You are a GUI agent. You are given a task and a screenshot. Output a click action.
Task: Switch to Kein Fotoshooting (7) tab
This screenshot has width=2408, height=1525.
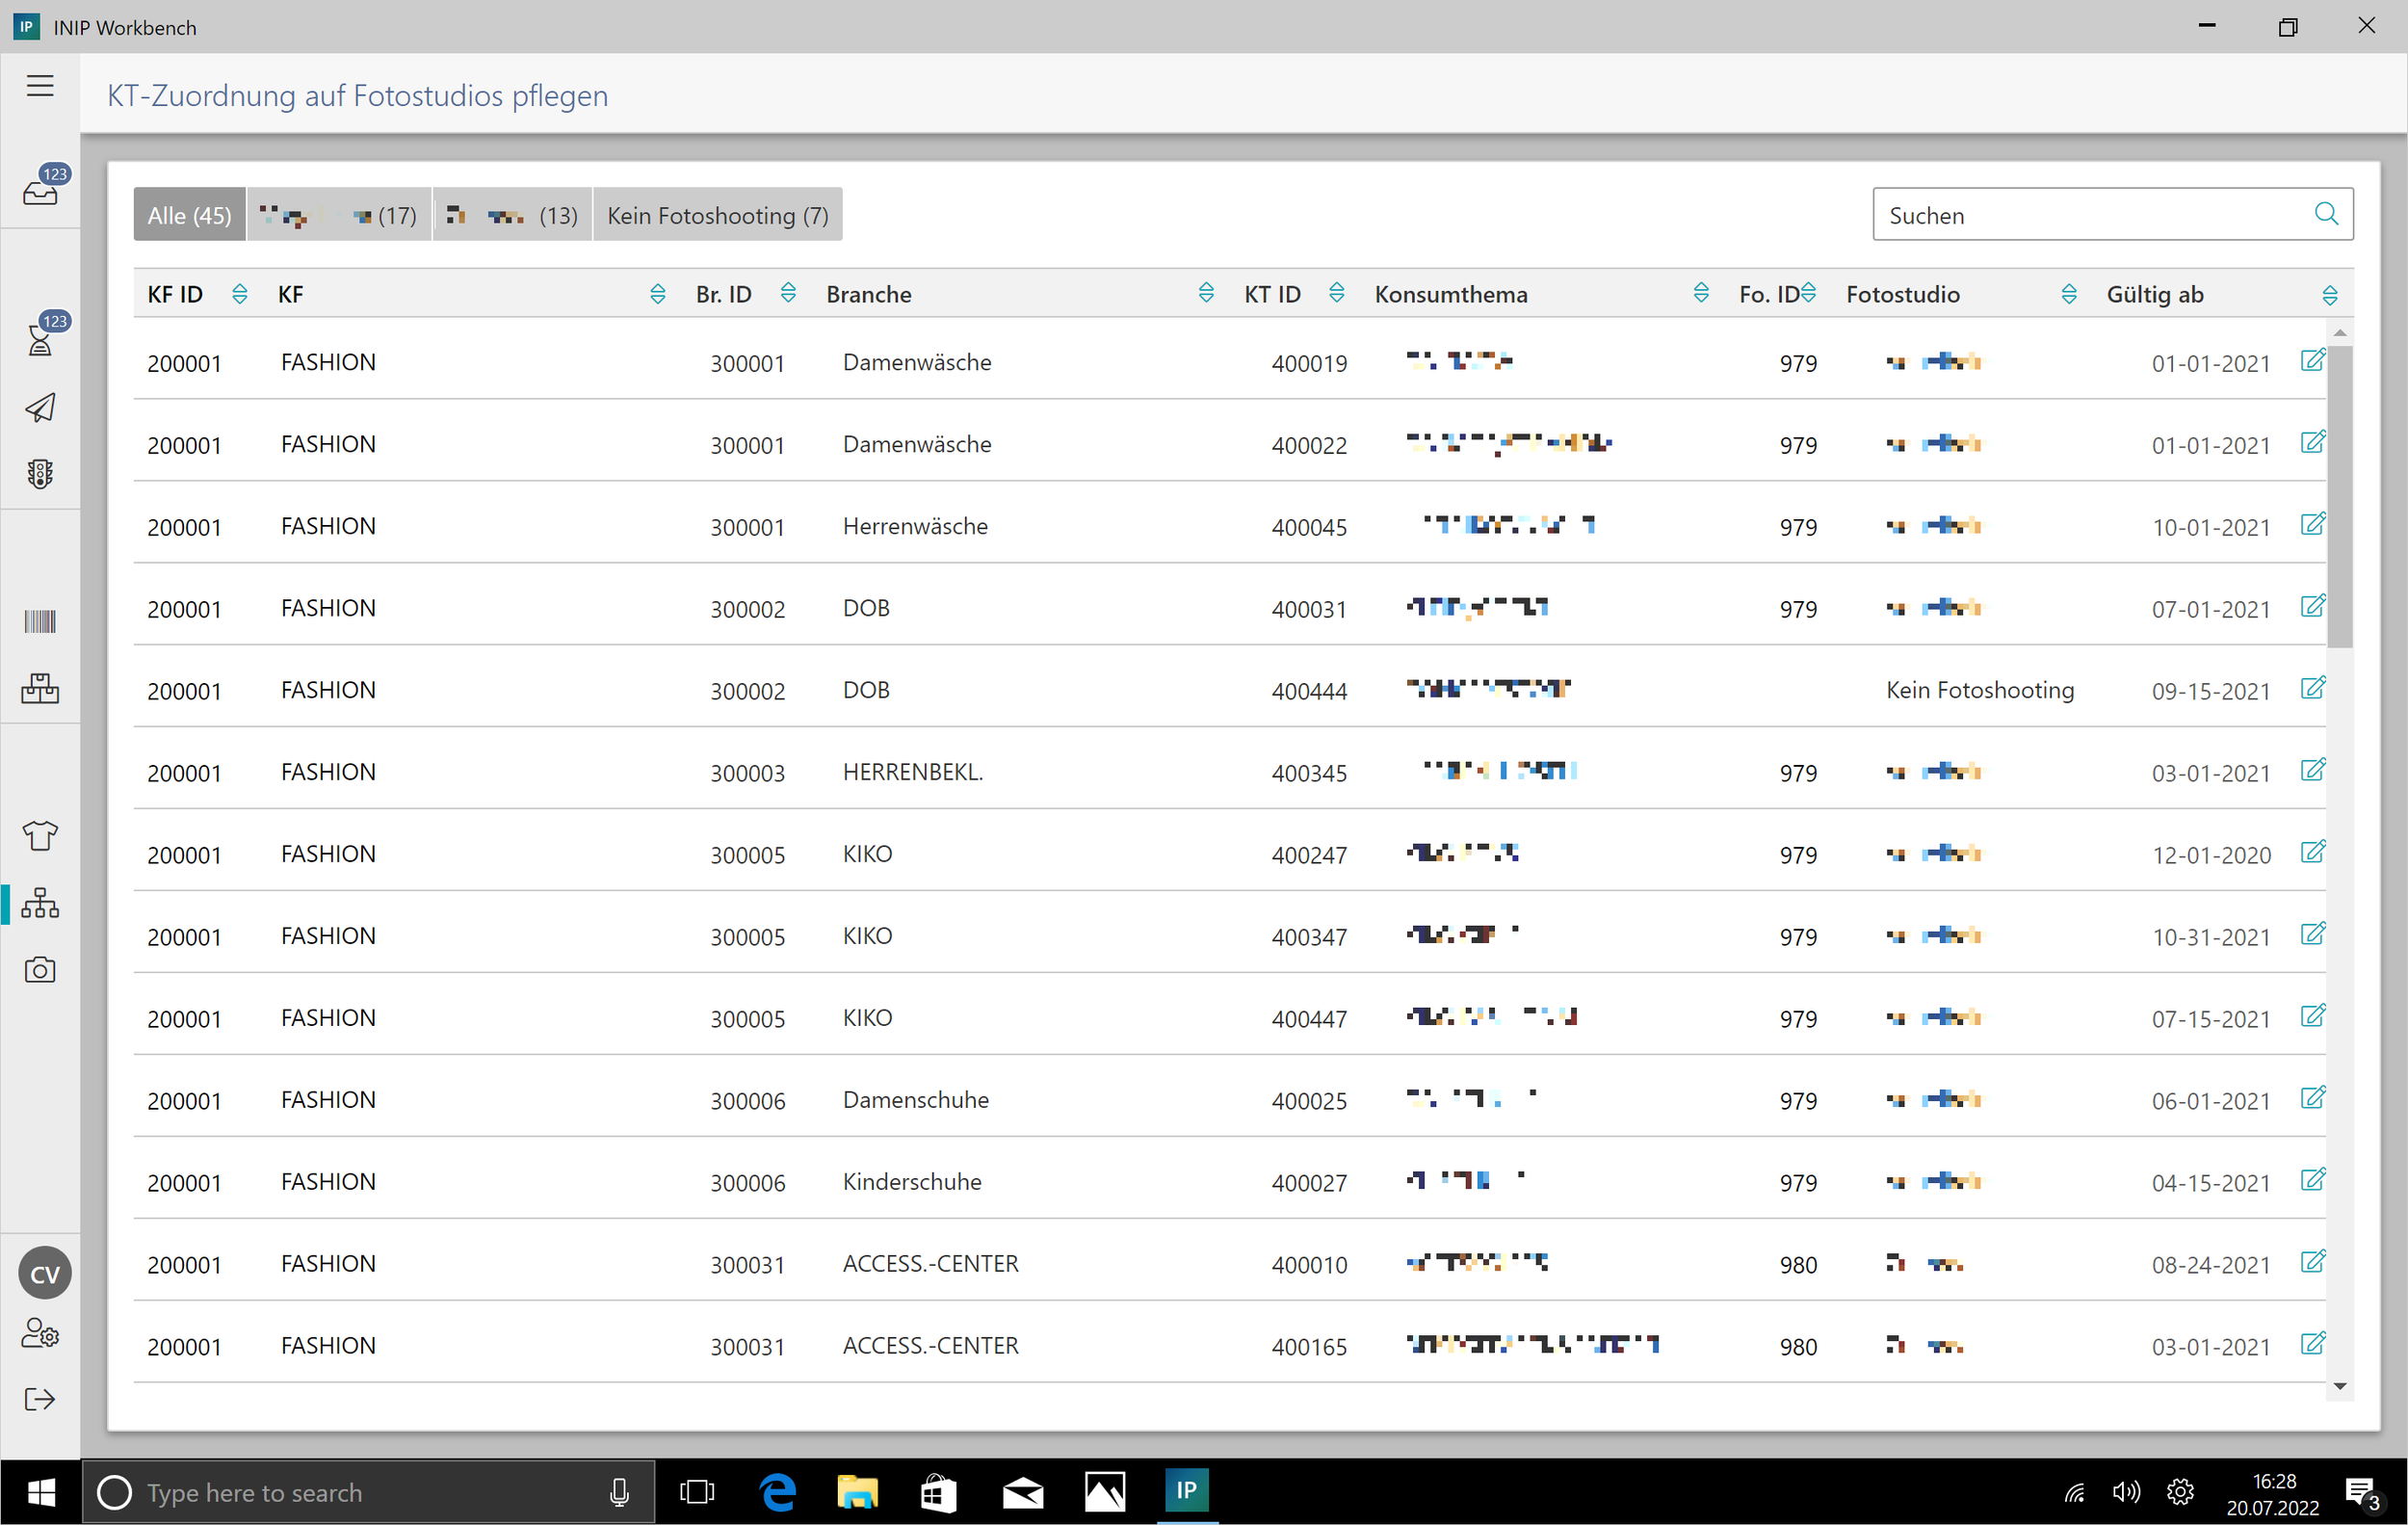717,215
